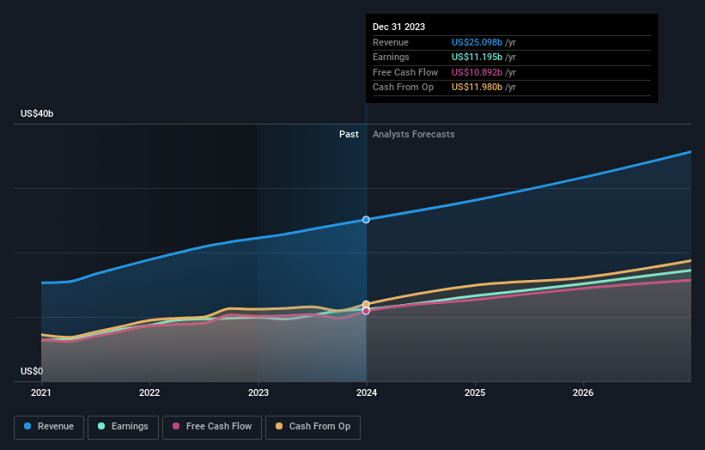Toggle the Earnings legend series

123,427
